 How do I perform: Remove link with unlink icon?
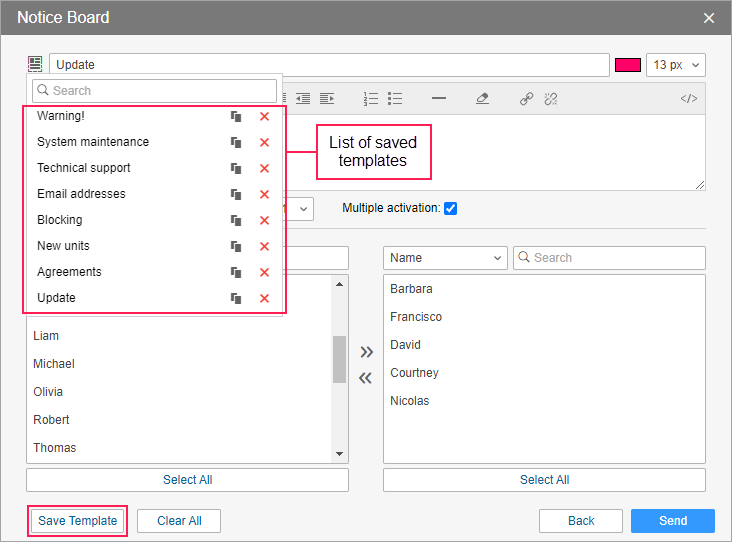tap(550, 98)
